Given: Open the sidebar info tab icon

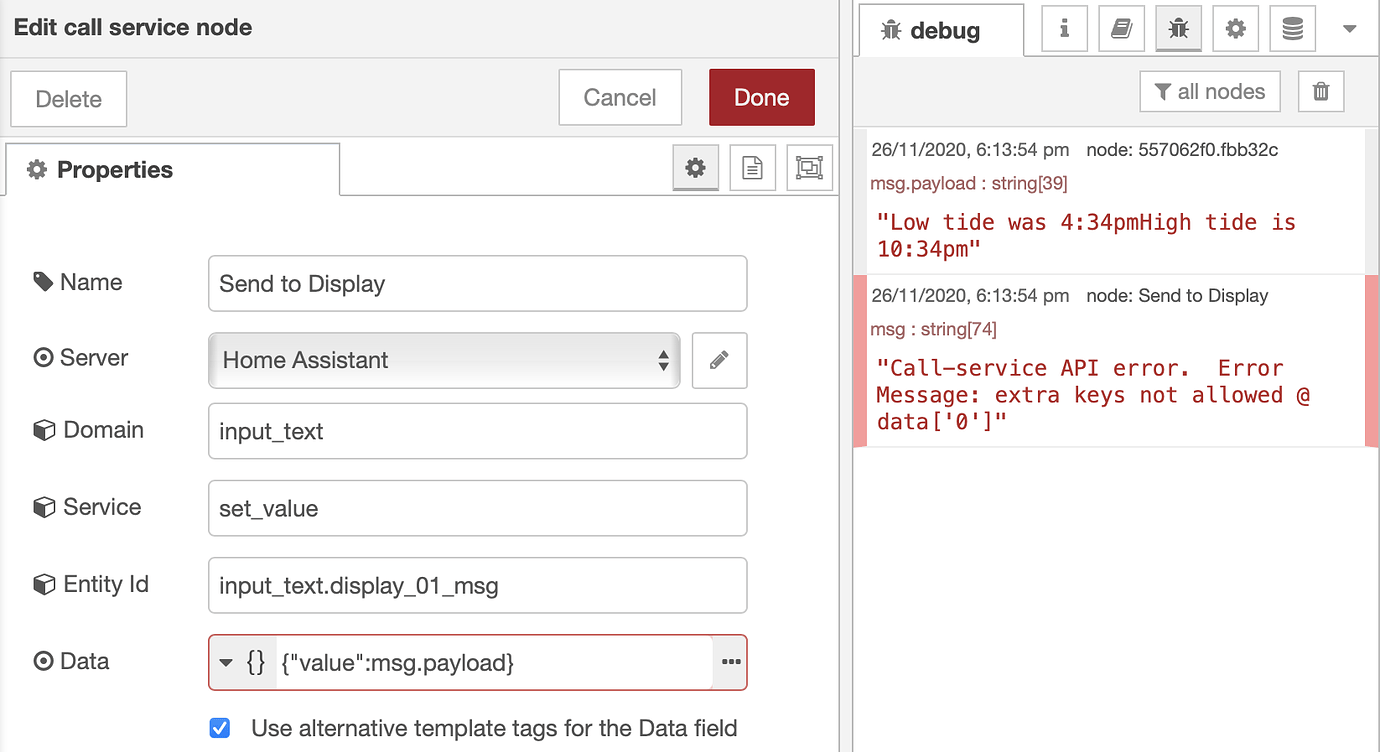Looking at the screenshot, I should pyautogui.click(x=1064, y=29).
